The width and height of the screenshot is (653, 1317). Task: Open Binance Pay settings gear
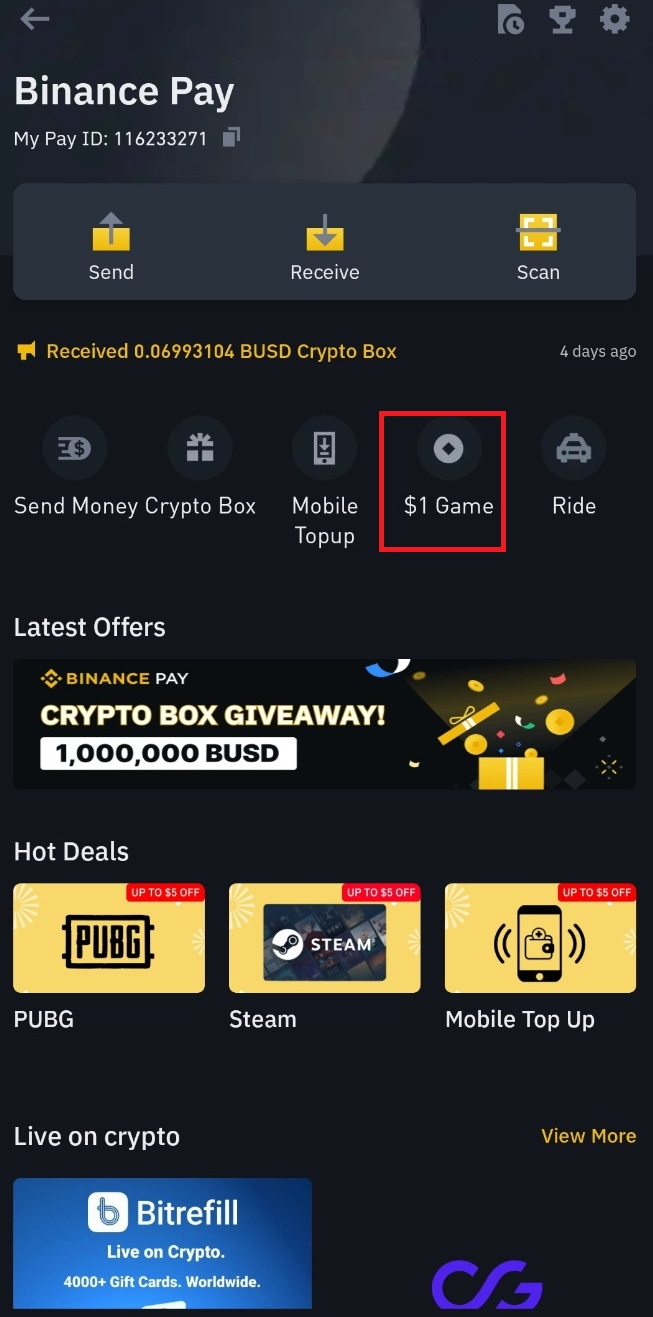coord(614,19)
